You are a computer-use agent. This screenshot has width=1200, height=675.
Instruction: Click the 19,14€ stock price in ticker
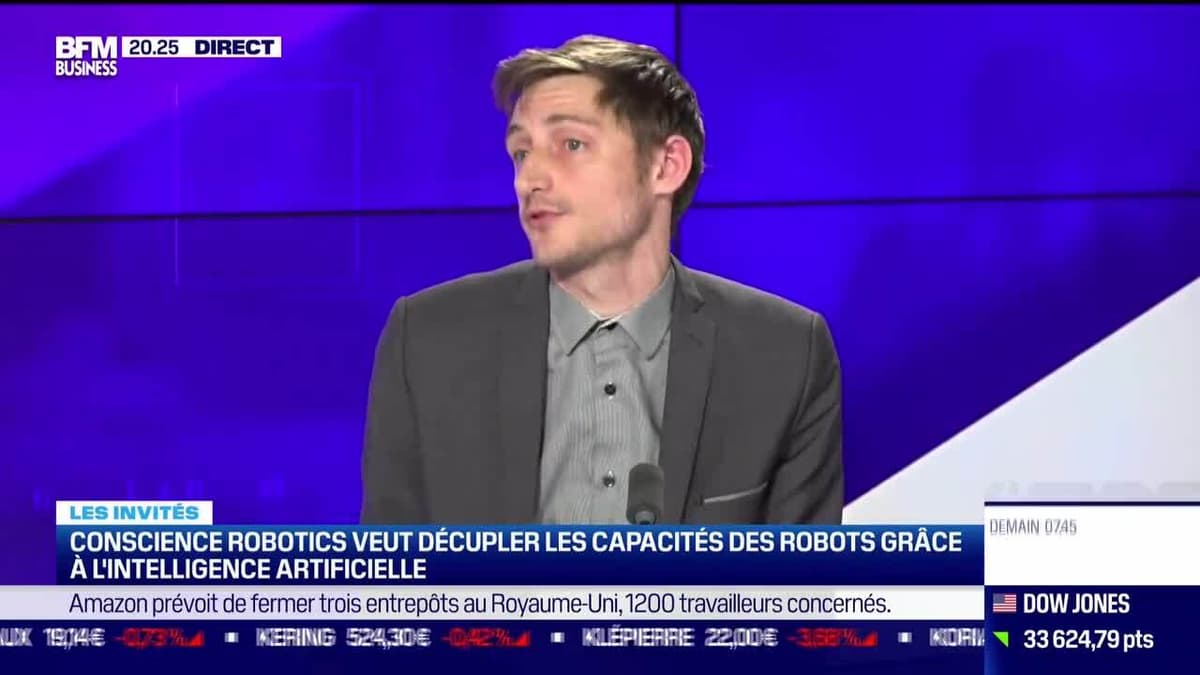74,637
